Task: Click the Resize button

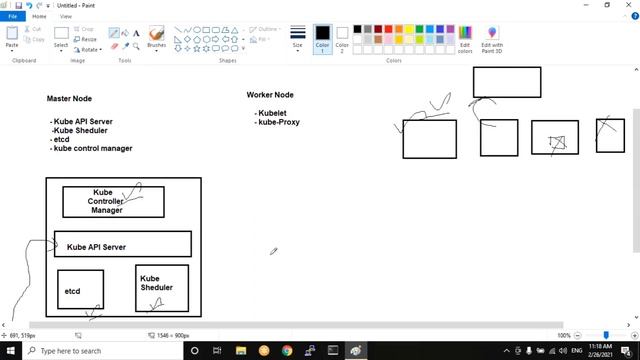Action: [85, 39]
